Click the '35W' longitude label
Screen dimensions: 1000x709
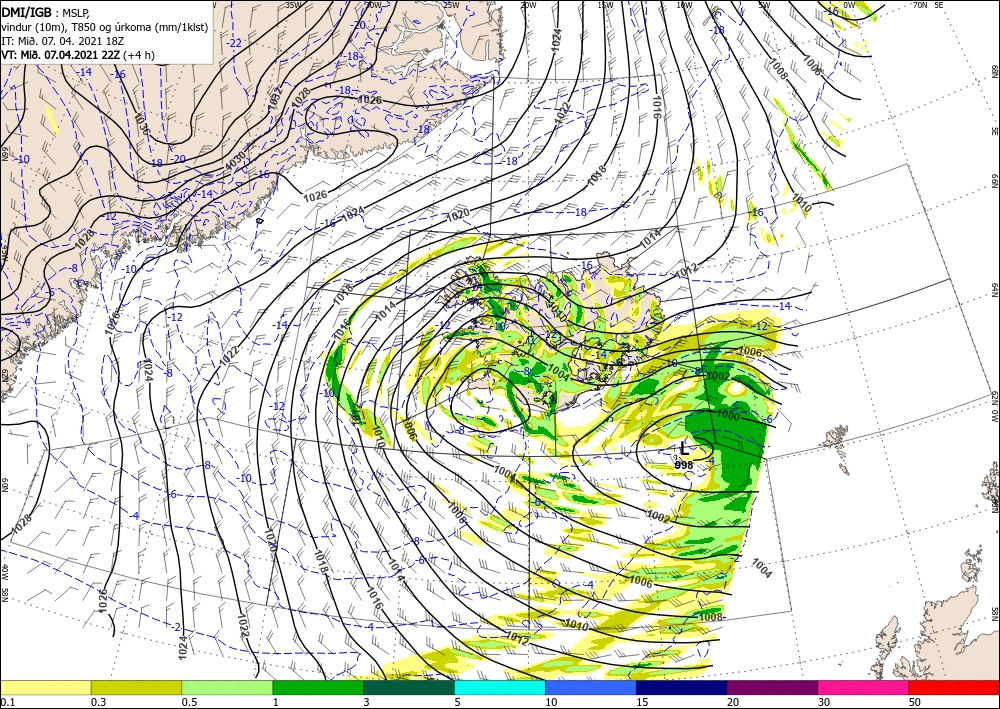293,5
